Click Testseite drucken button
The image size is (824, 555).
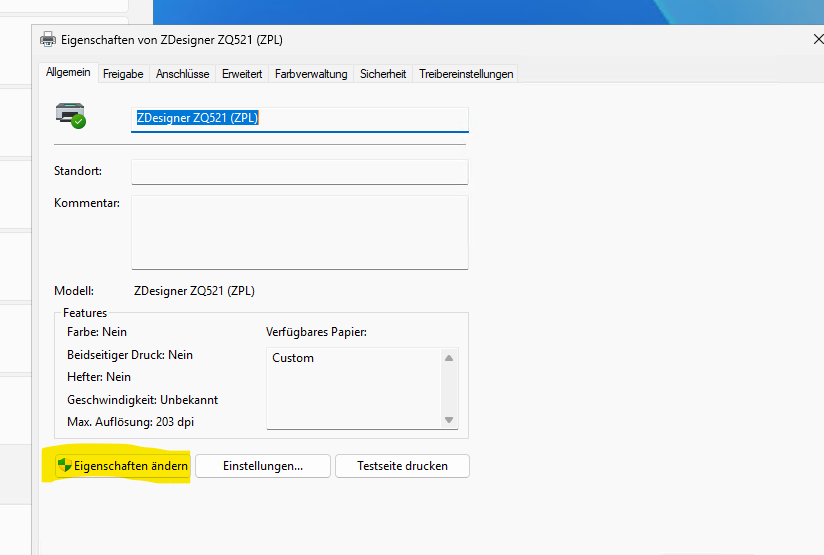click(402, 466)
